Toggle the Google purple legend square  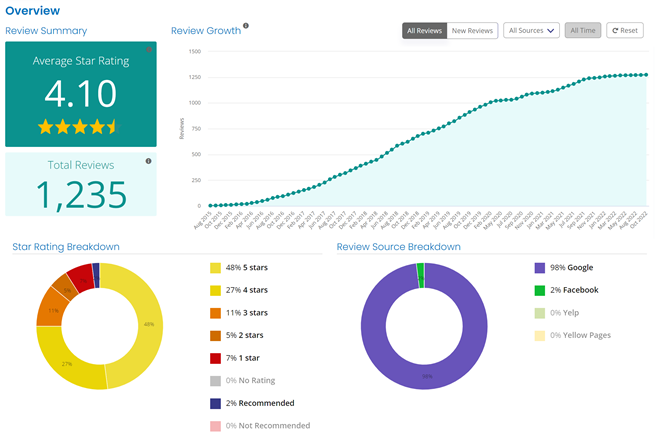pyautogui.click(x=541, y=268)
